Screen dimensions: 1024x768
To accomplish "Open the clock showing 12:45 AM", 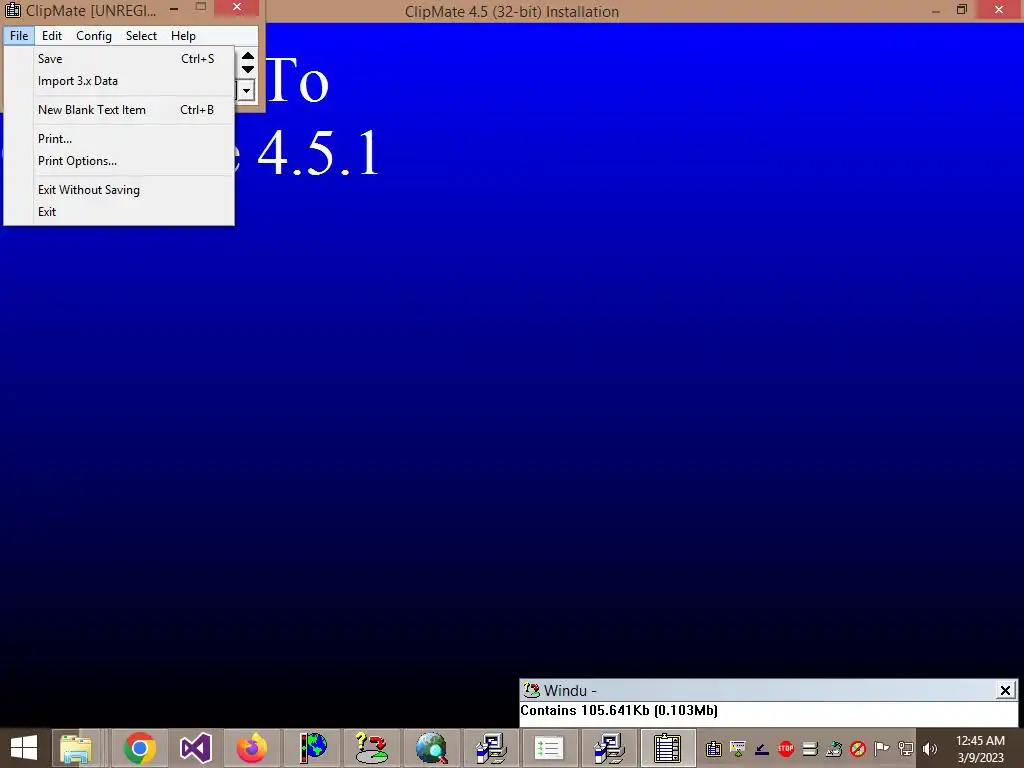I will pyautogui.click(x=980, y=749).
